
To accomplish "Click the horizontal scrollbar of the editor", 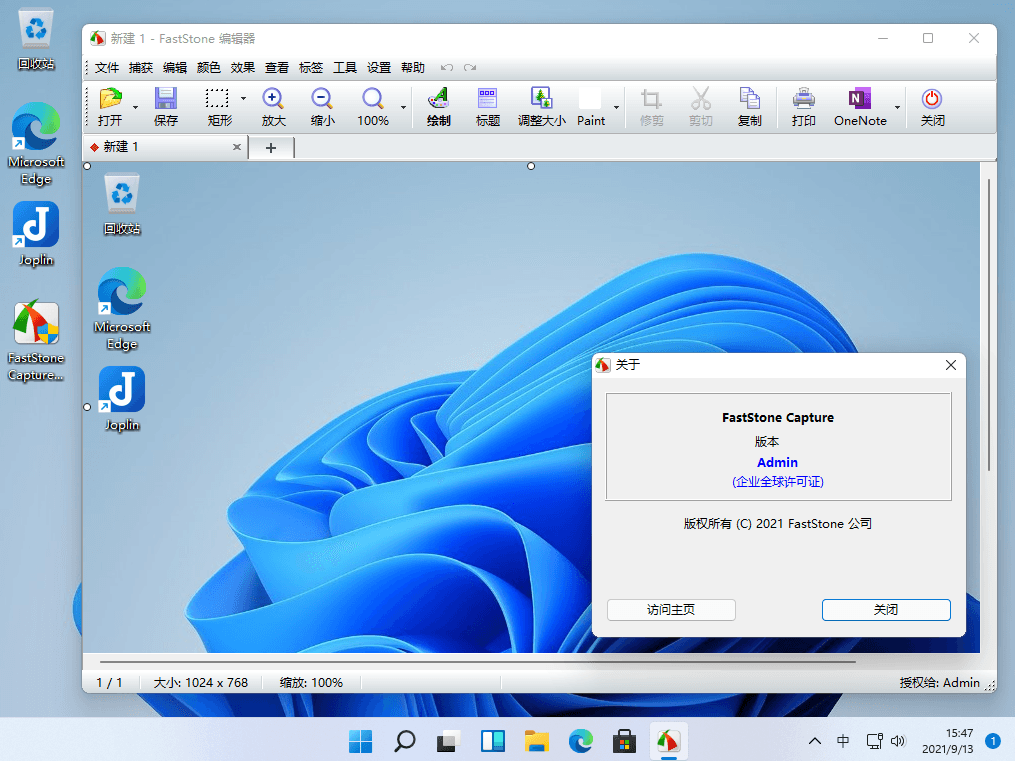I will (478, 661).
